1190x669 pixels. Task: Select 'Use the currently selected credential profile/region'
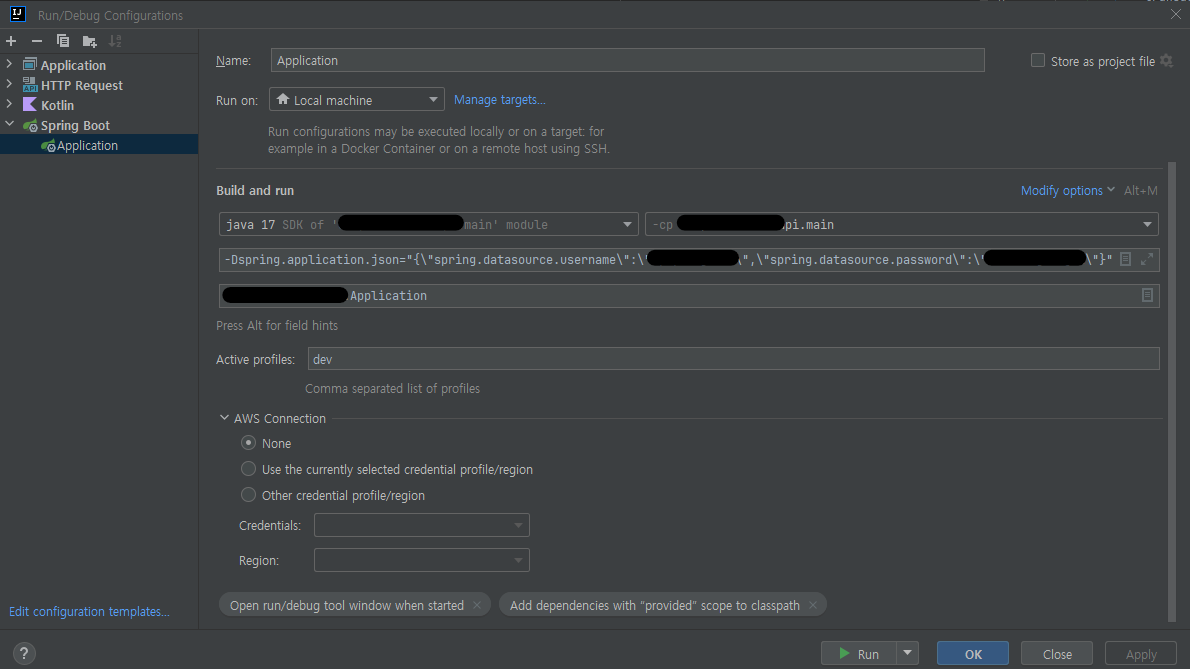pos(248,469)
